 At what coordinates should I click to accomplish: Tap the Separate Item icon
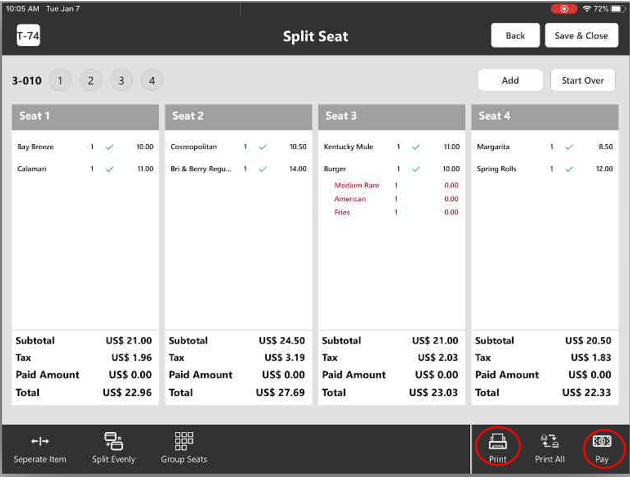tap(40, 441)
